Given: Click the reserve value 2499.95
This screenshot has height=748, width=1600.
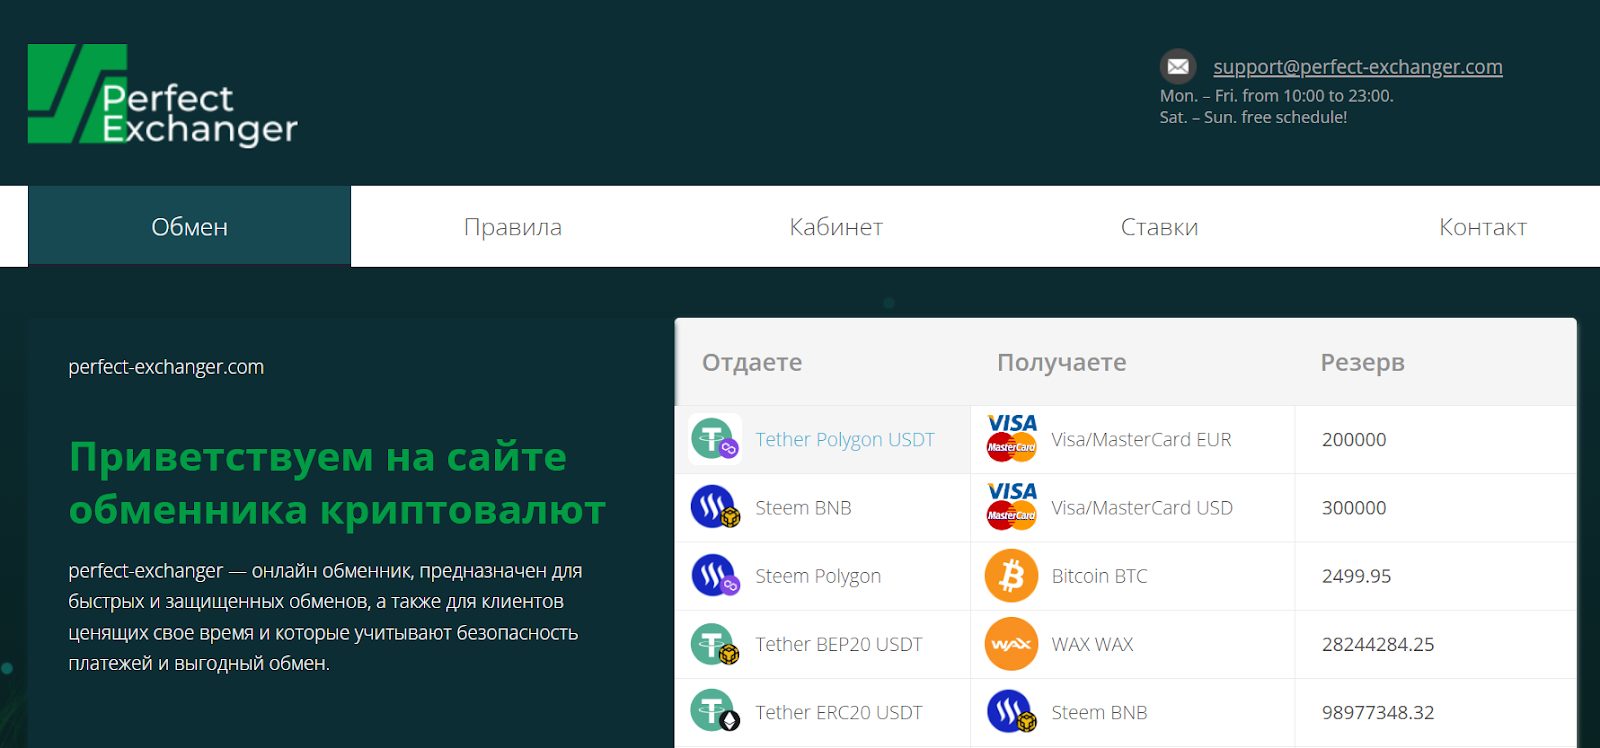Looking at the screenshot, I should 1356,576.
